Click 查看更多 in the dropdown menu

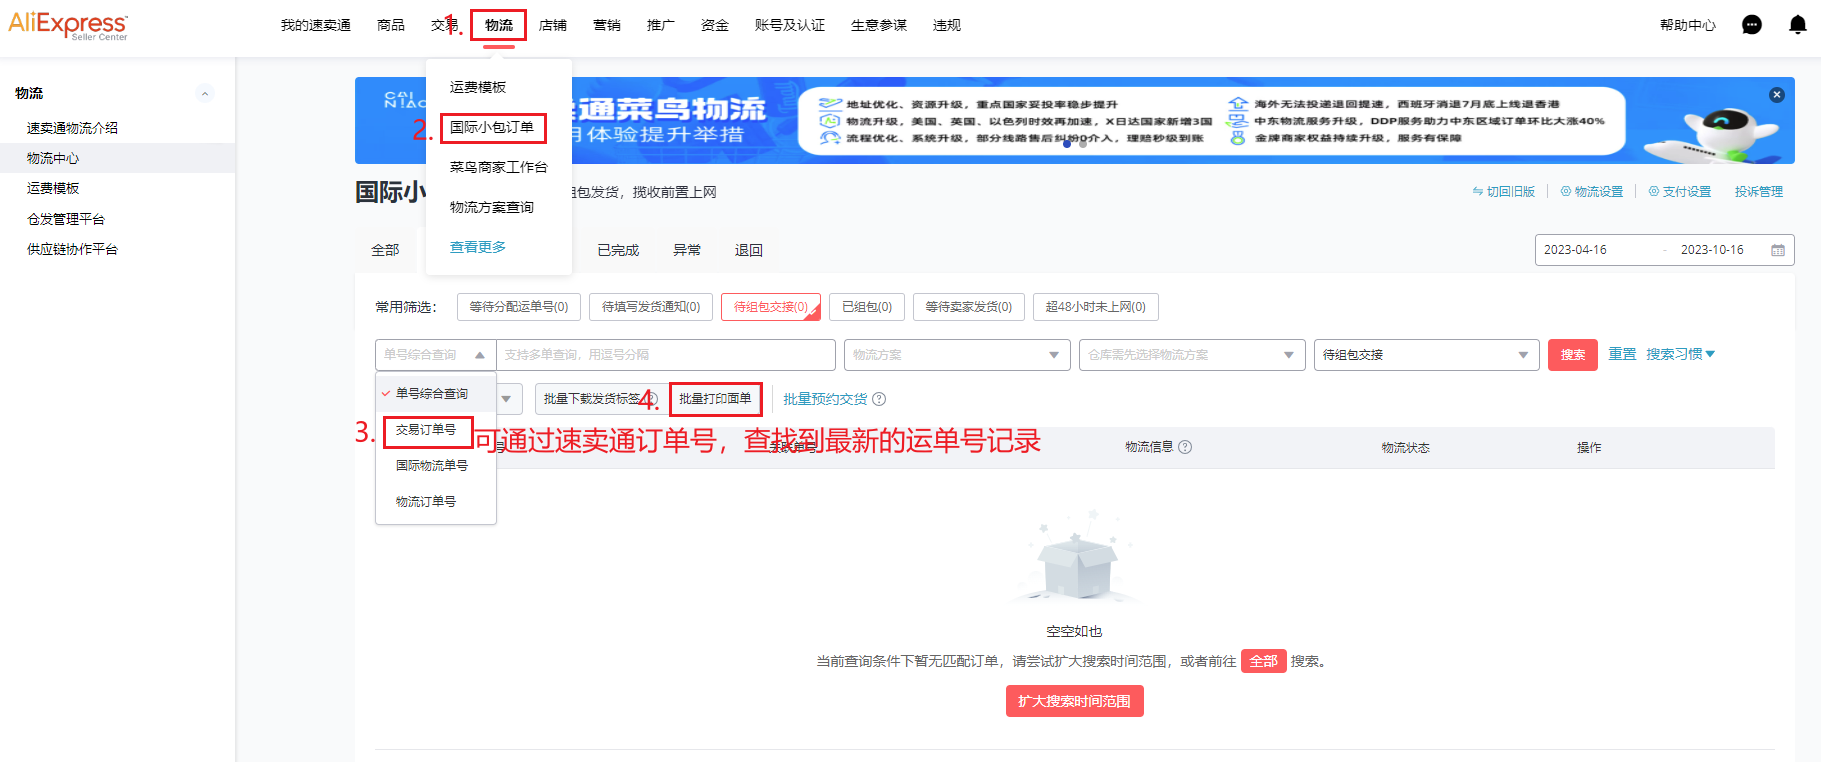(x=478, y=247)
